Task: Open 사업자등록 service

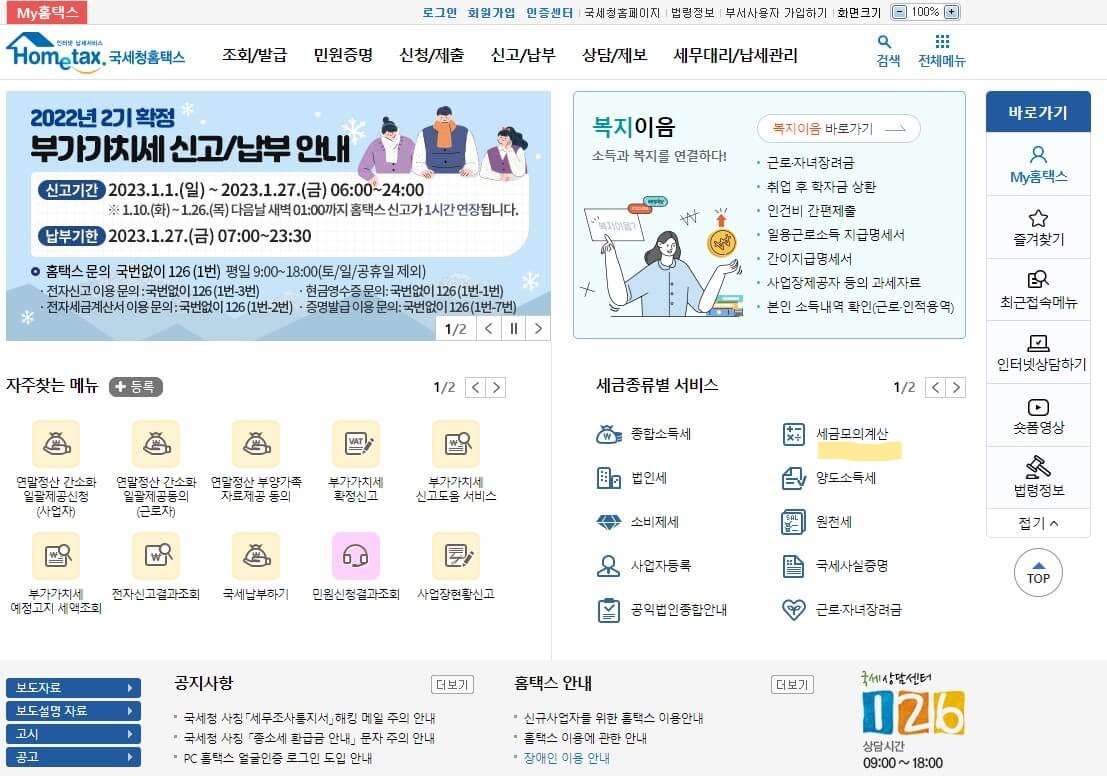Action: (643, 566)
